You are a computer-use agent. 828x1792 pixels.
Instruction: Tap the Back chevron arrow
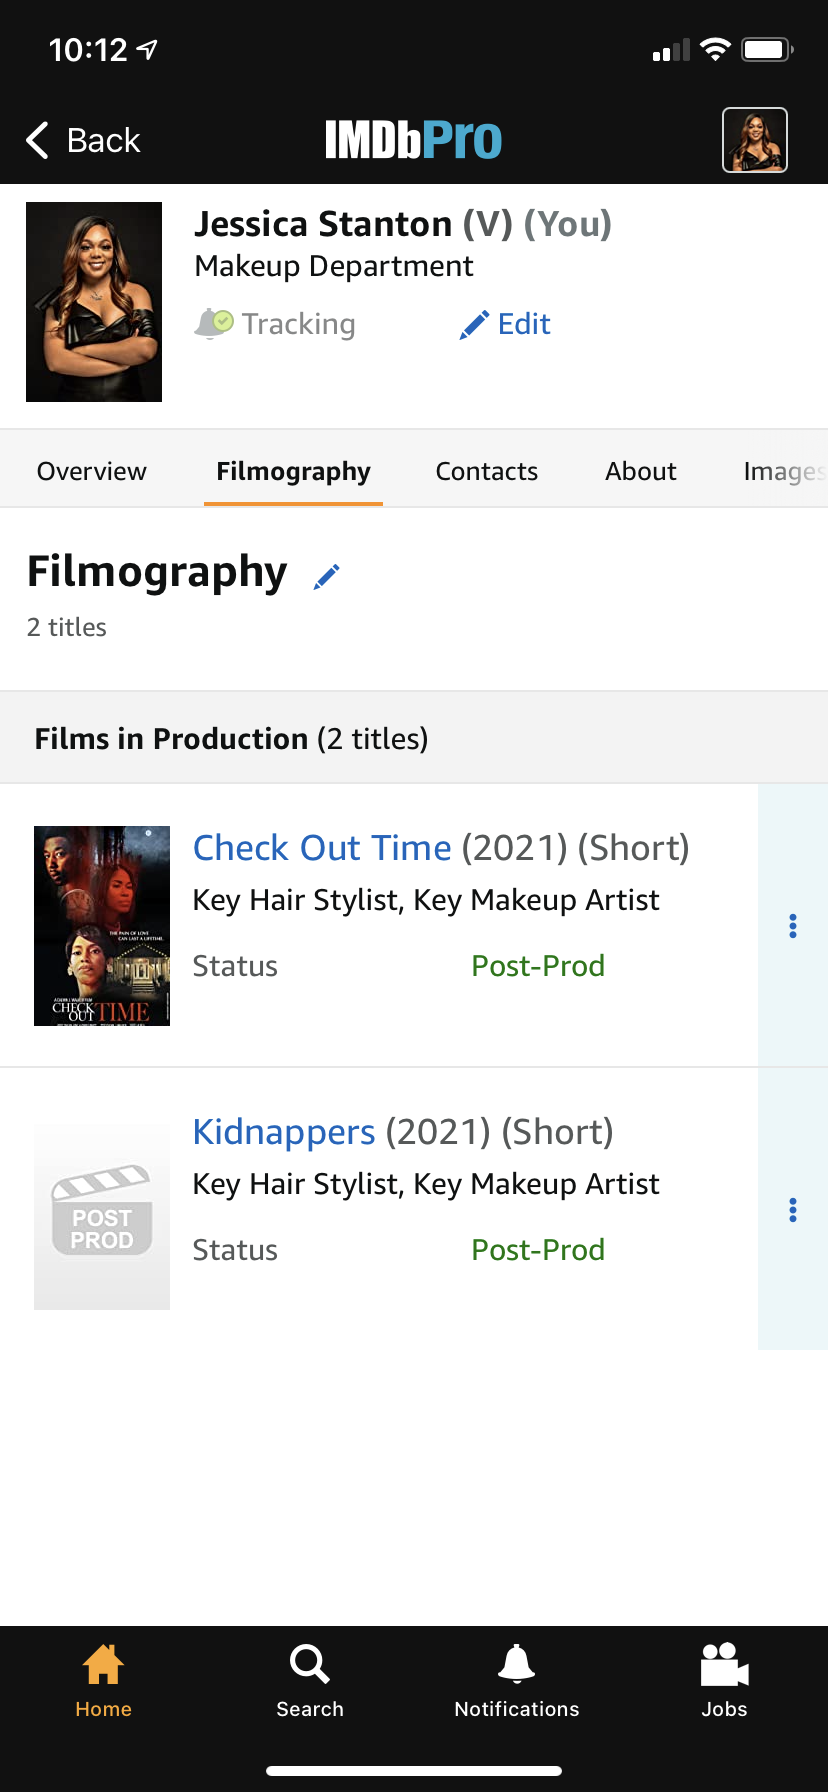click(38, 141)
